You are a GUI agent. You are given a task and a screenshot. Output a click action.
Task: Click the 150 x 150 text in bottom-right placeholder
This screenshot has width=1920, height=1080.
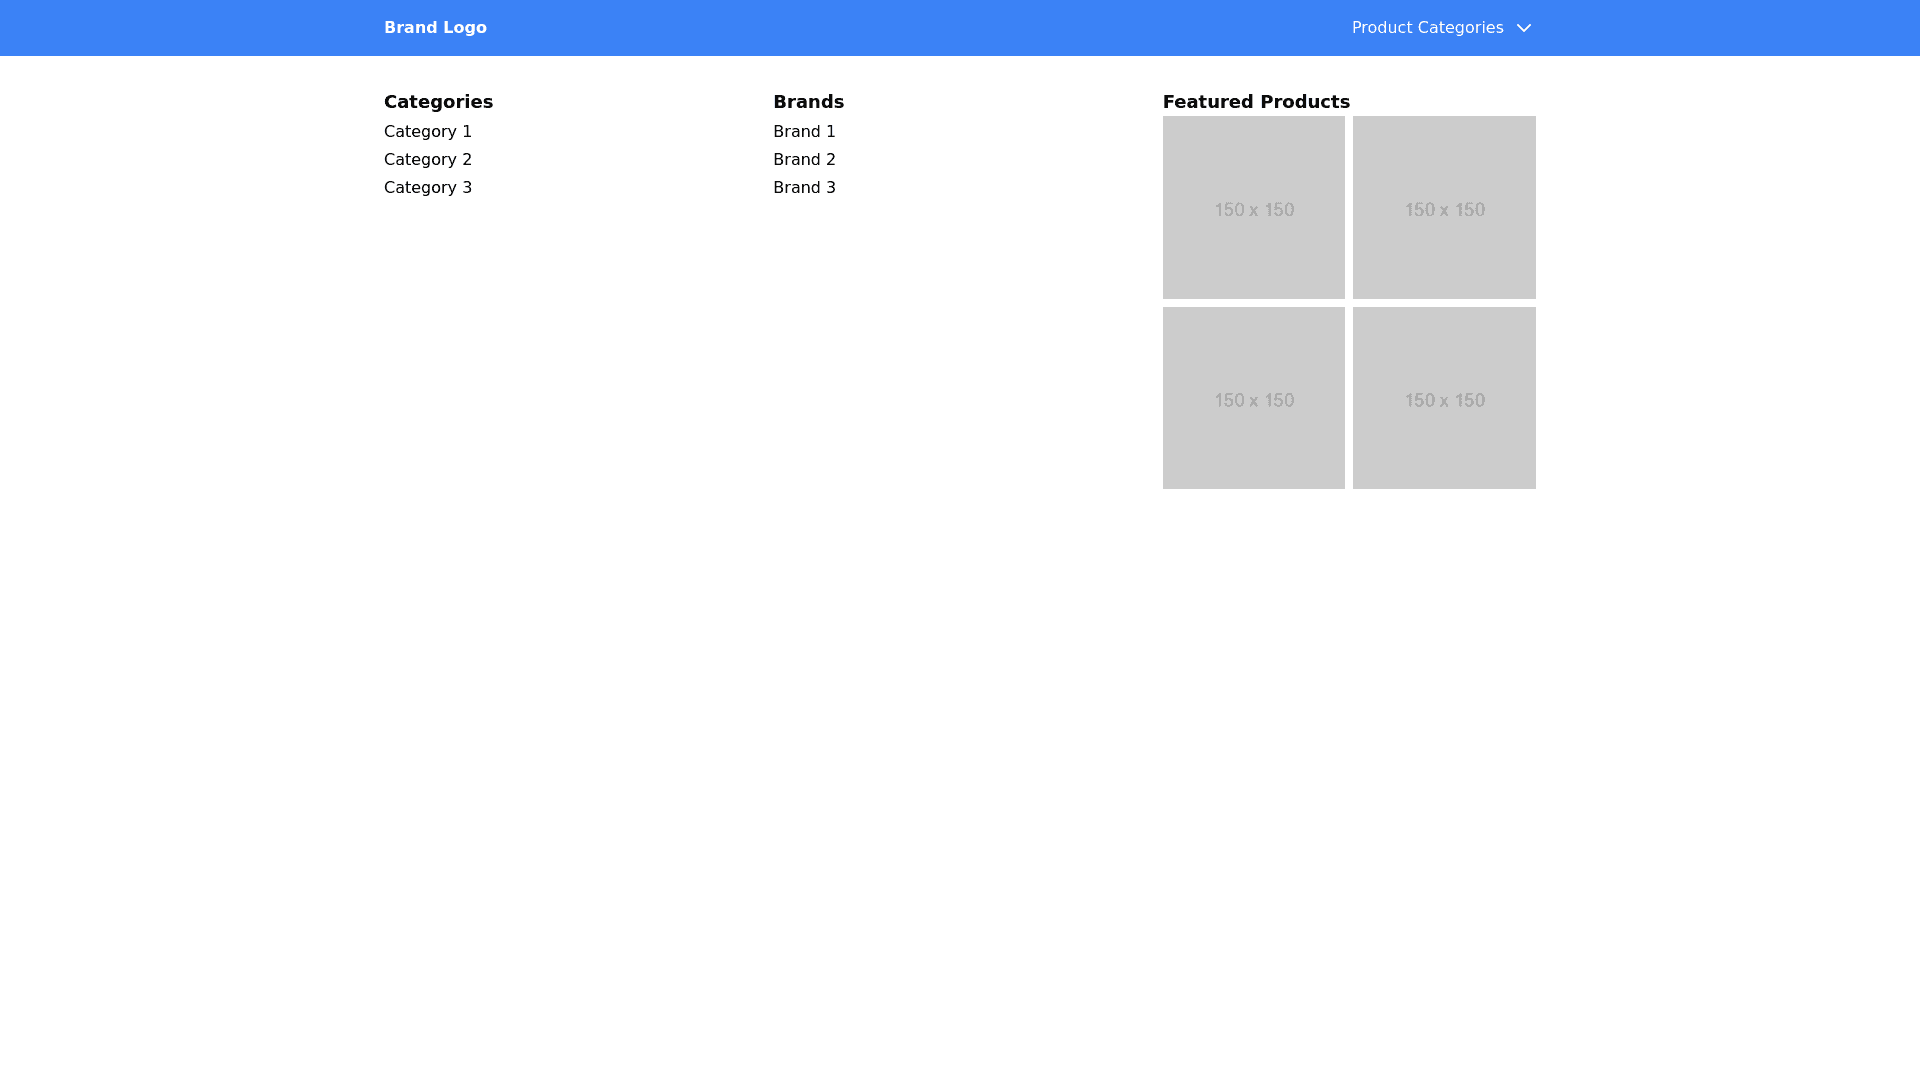tap(1444, 401)
